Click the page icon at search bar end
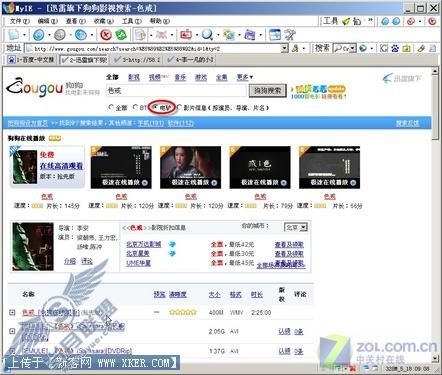The image size is (442, 375). coord(432,49)
